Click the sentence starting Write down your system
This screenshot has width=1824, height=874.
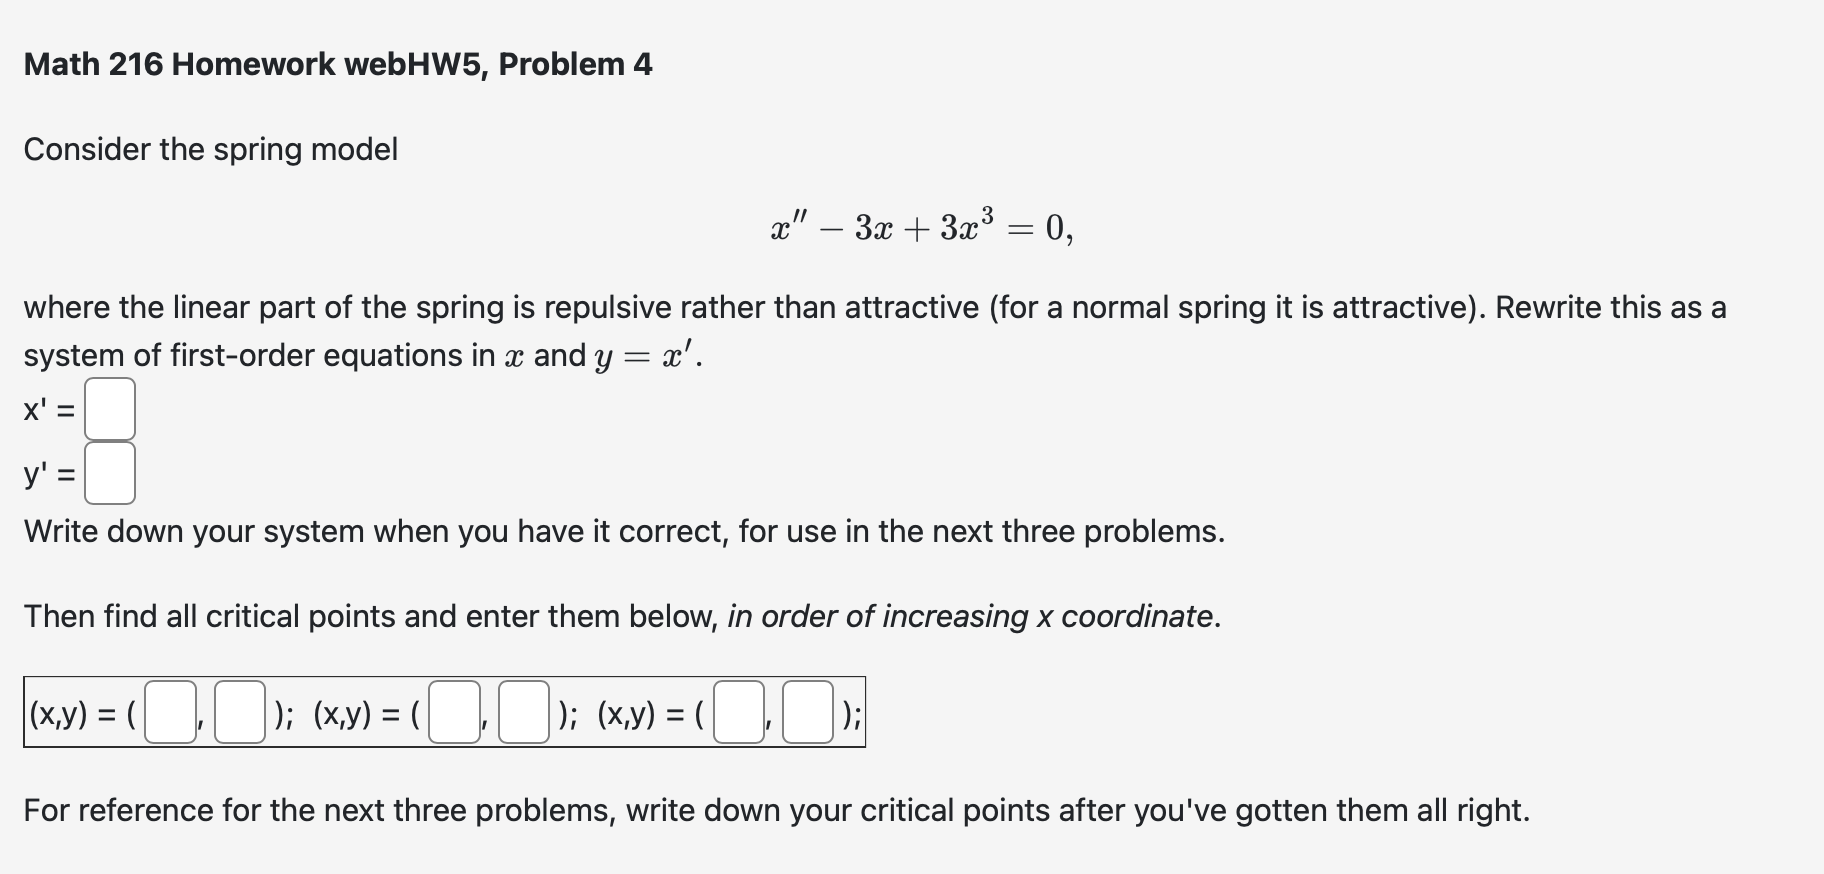click(624, 531)
